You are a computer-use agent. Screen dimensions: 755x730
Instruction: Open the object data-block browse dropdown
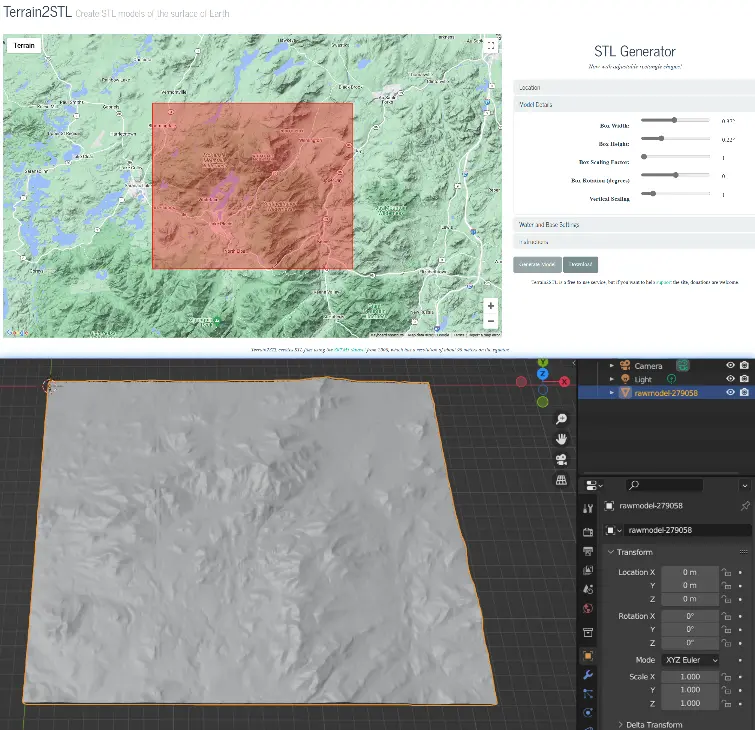[613, 530]
